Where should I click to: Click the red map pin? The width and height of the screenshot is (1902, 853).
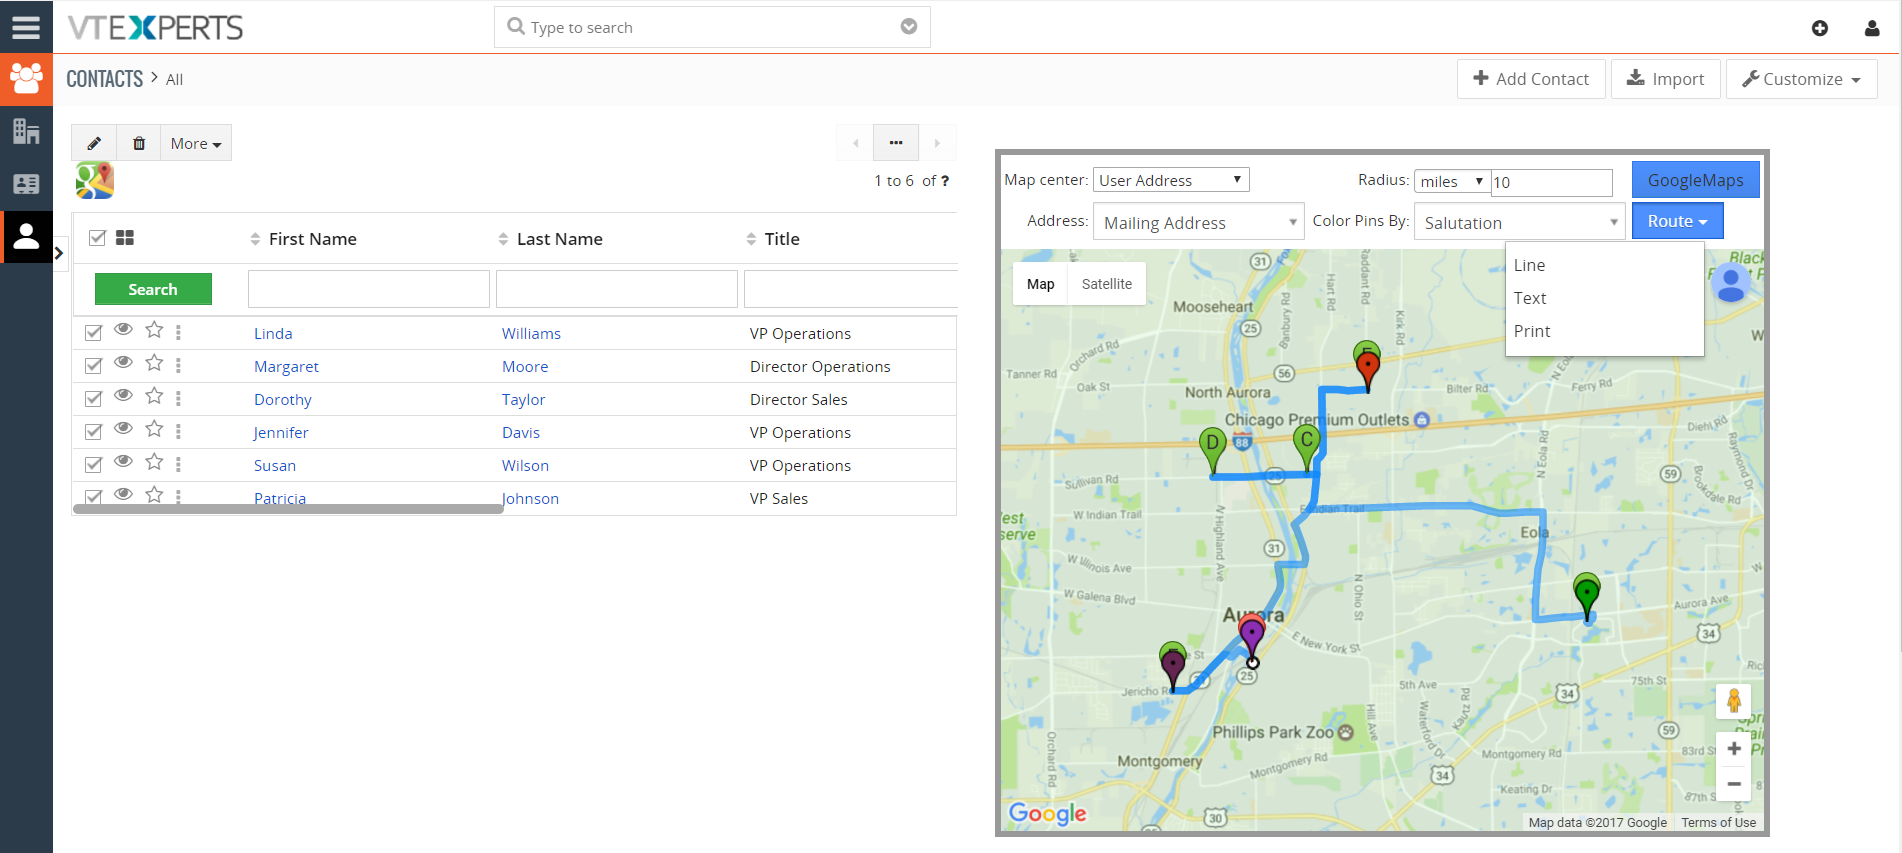pyautogui.click(x=1367, y=370)
